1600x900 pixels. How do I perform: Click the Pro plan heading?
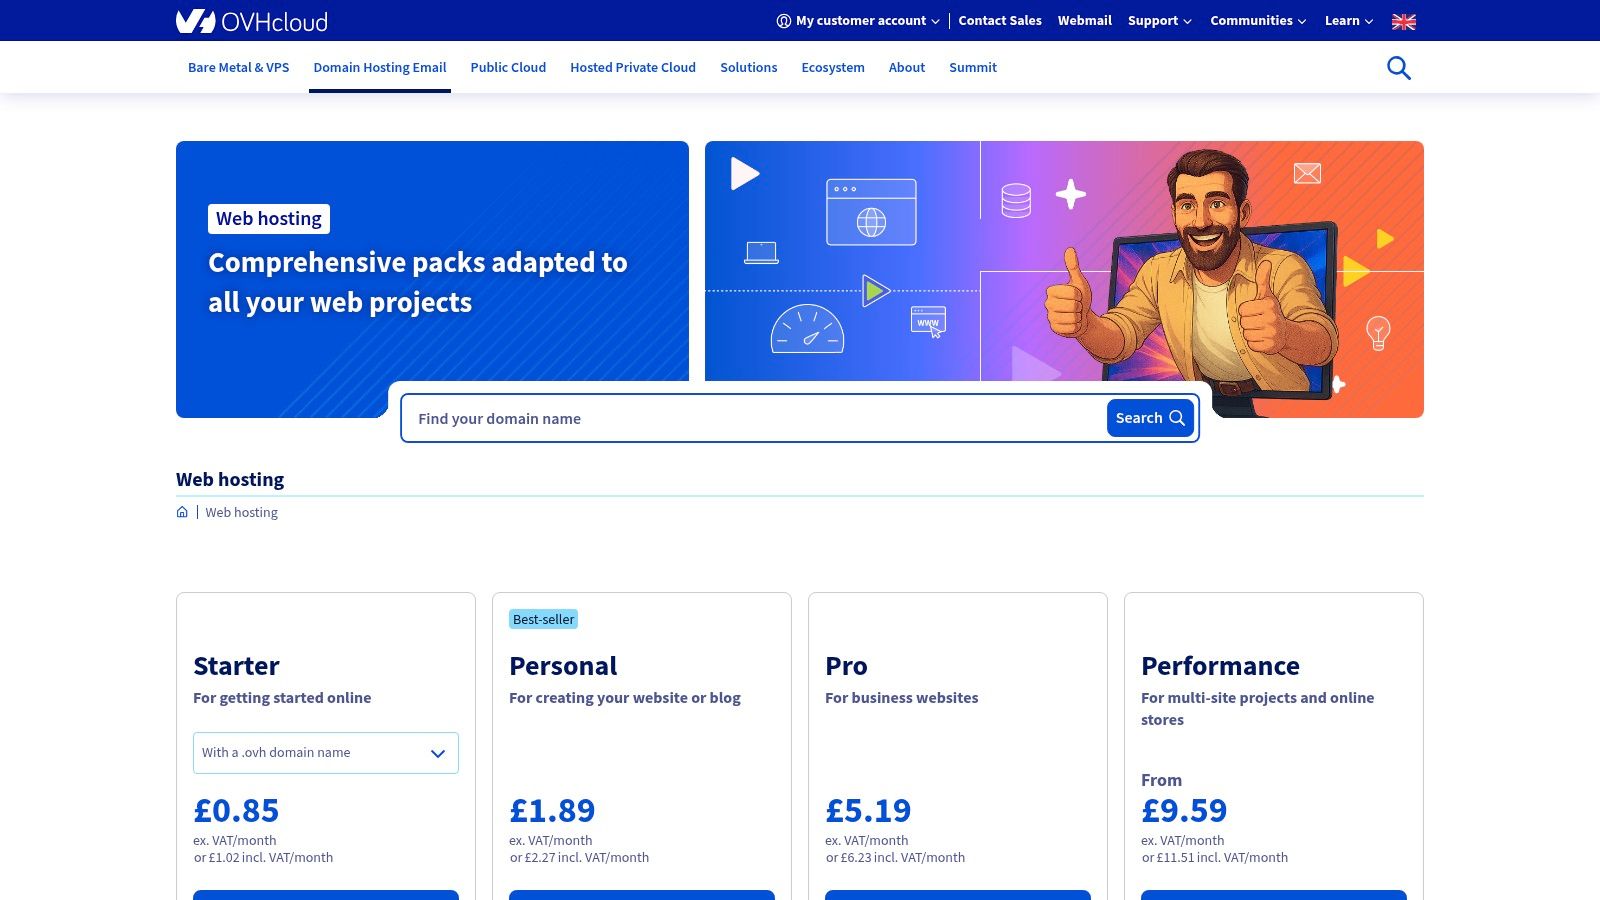(x=846, y=666)
